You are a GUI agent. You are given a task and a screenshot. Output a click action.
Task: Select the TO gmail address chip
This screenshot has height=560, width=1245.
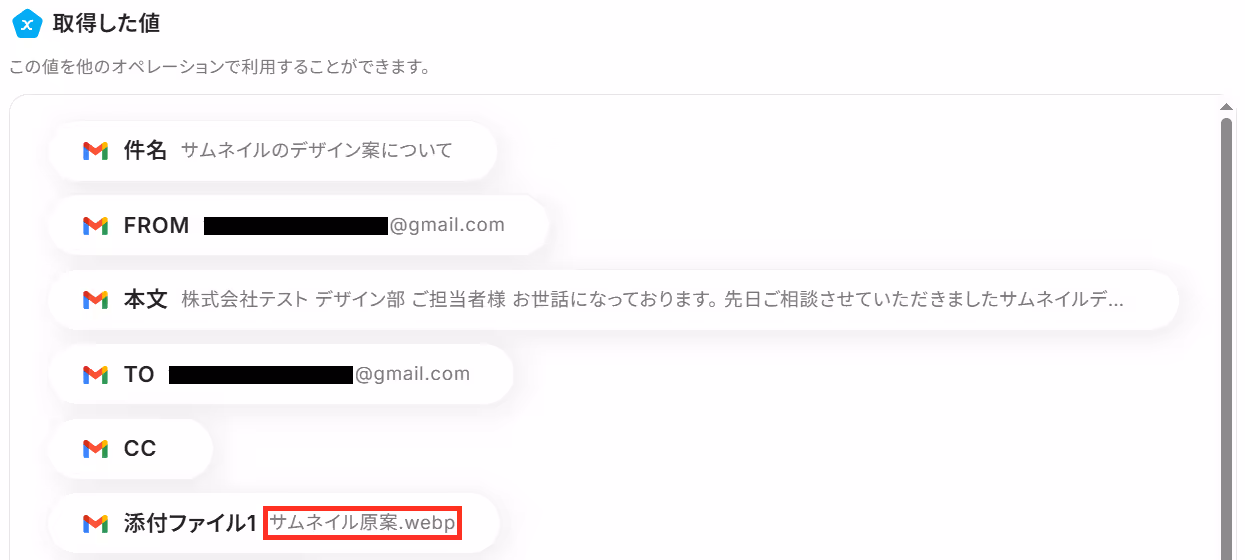tap(281, 375)
